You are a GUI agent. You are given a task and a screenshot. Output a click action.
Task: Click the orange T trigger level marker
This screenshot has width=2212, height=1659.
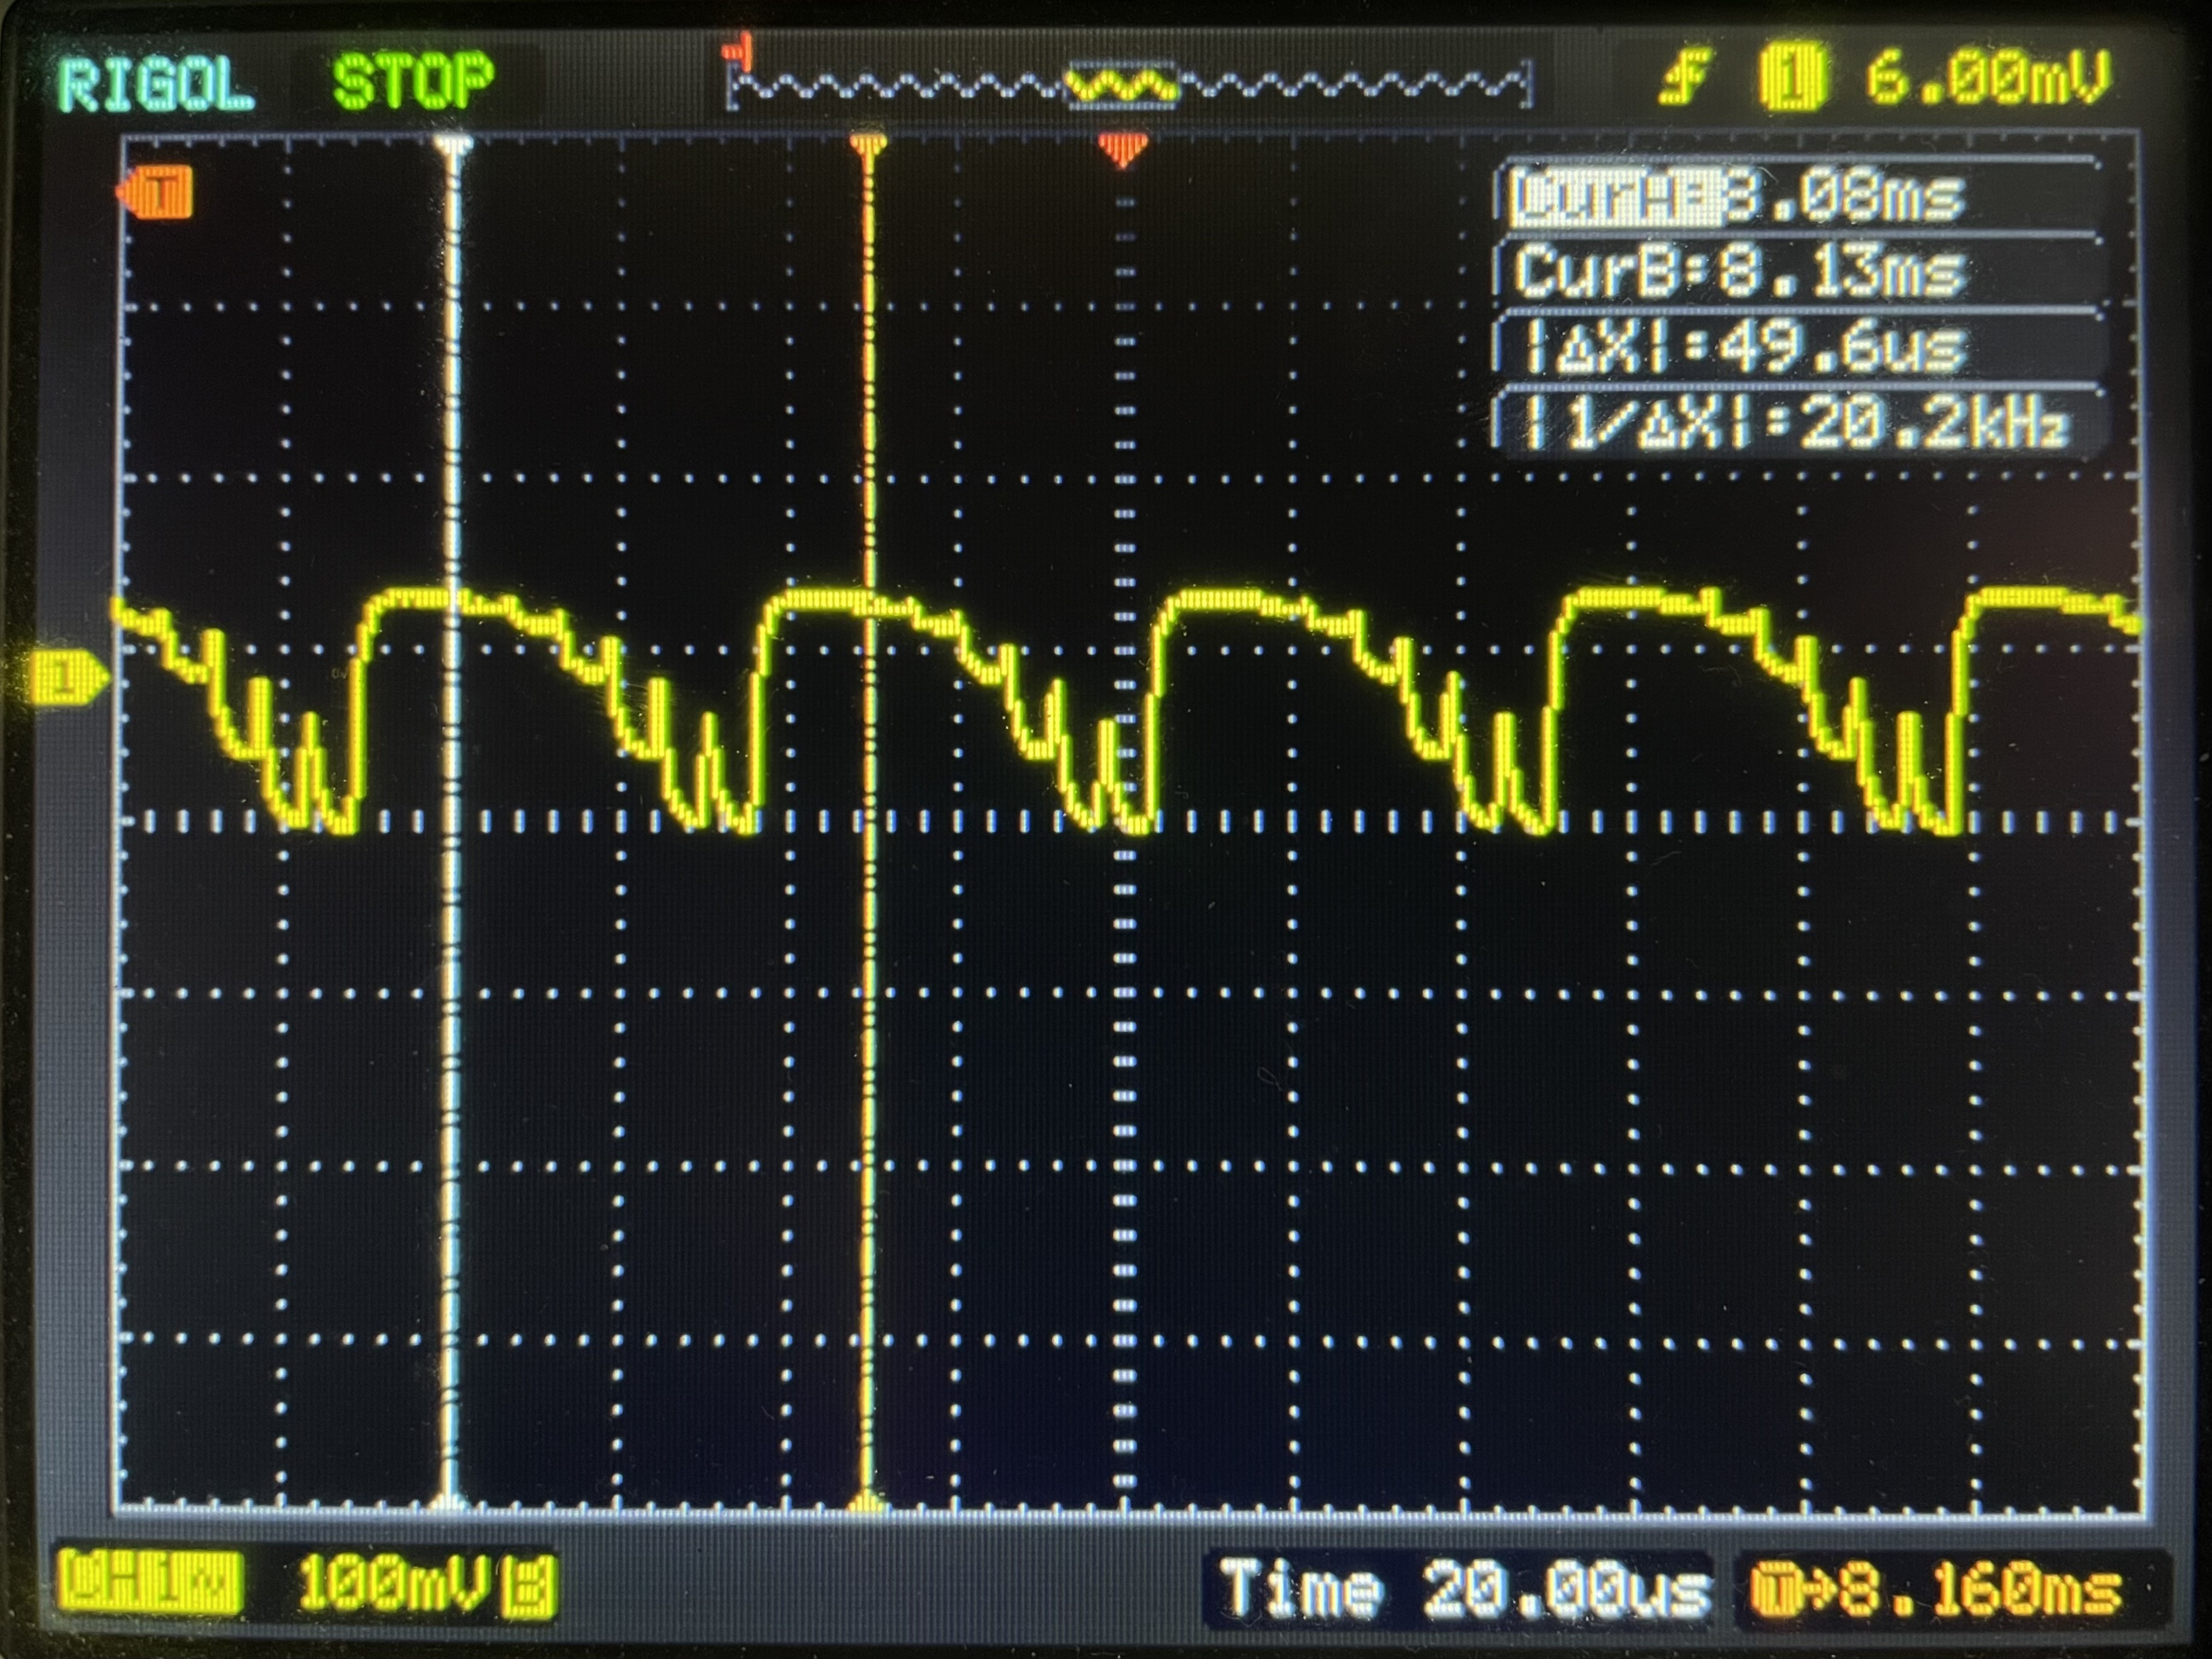point(158,191)
